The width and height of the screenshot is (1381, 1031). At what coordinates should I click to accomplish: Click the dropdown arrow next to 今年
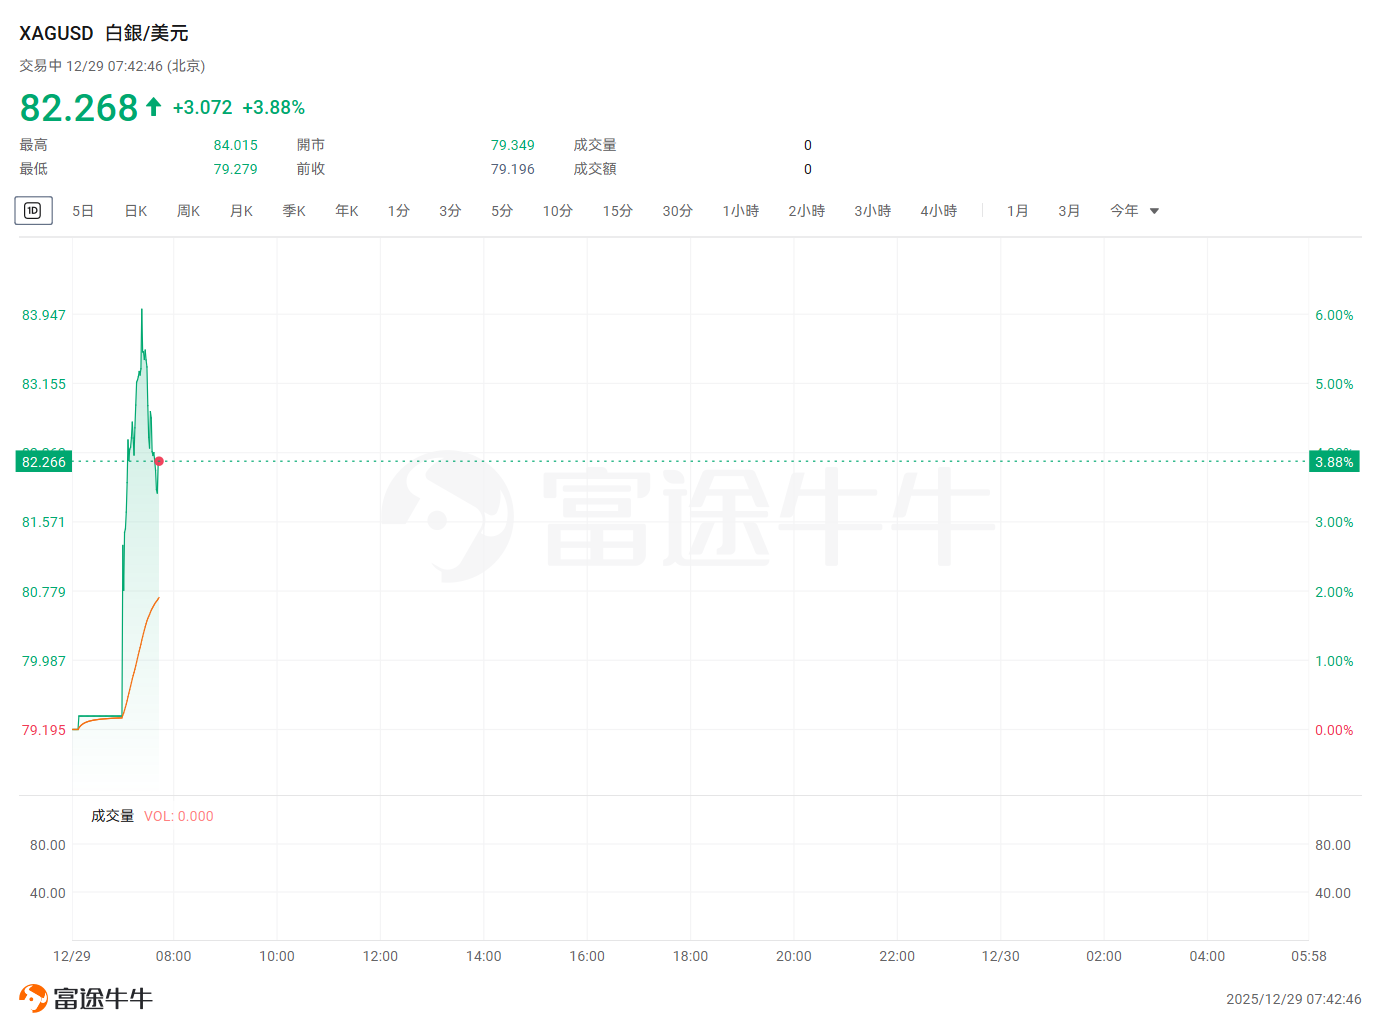point(1154,211)
